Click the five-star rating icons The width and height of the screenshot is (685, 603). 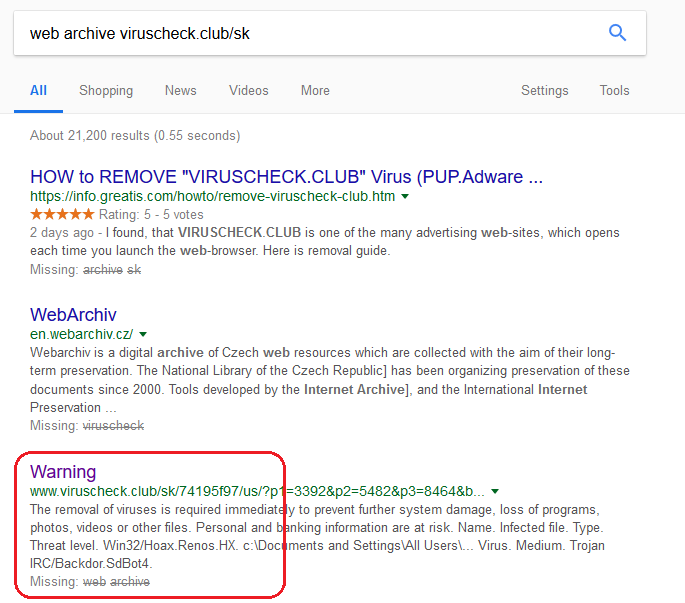pos(62,214)
